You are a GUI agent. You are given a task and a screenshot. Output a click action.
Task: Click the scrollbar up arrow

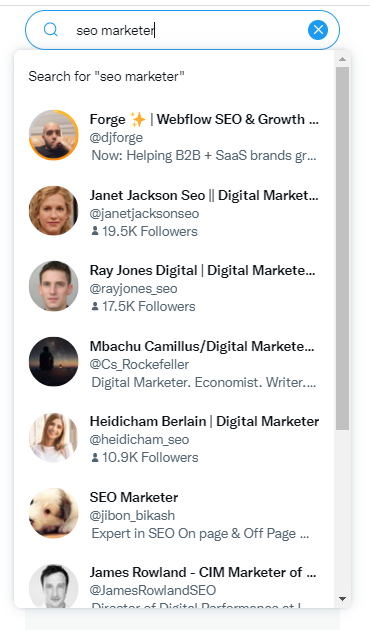(x=342, y=59)
